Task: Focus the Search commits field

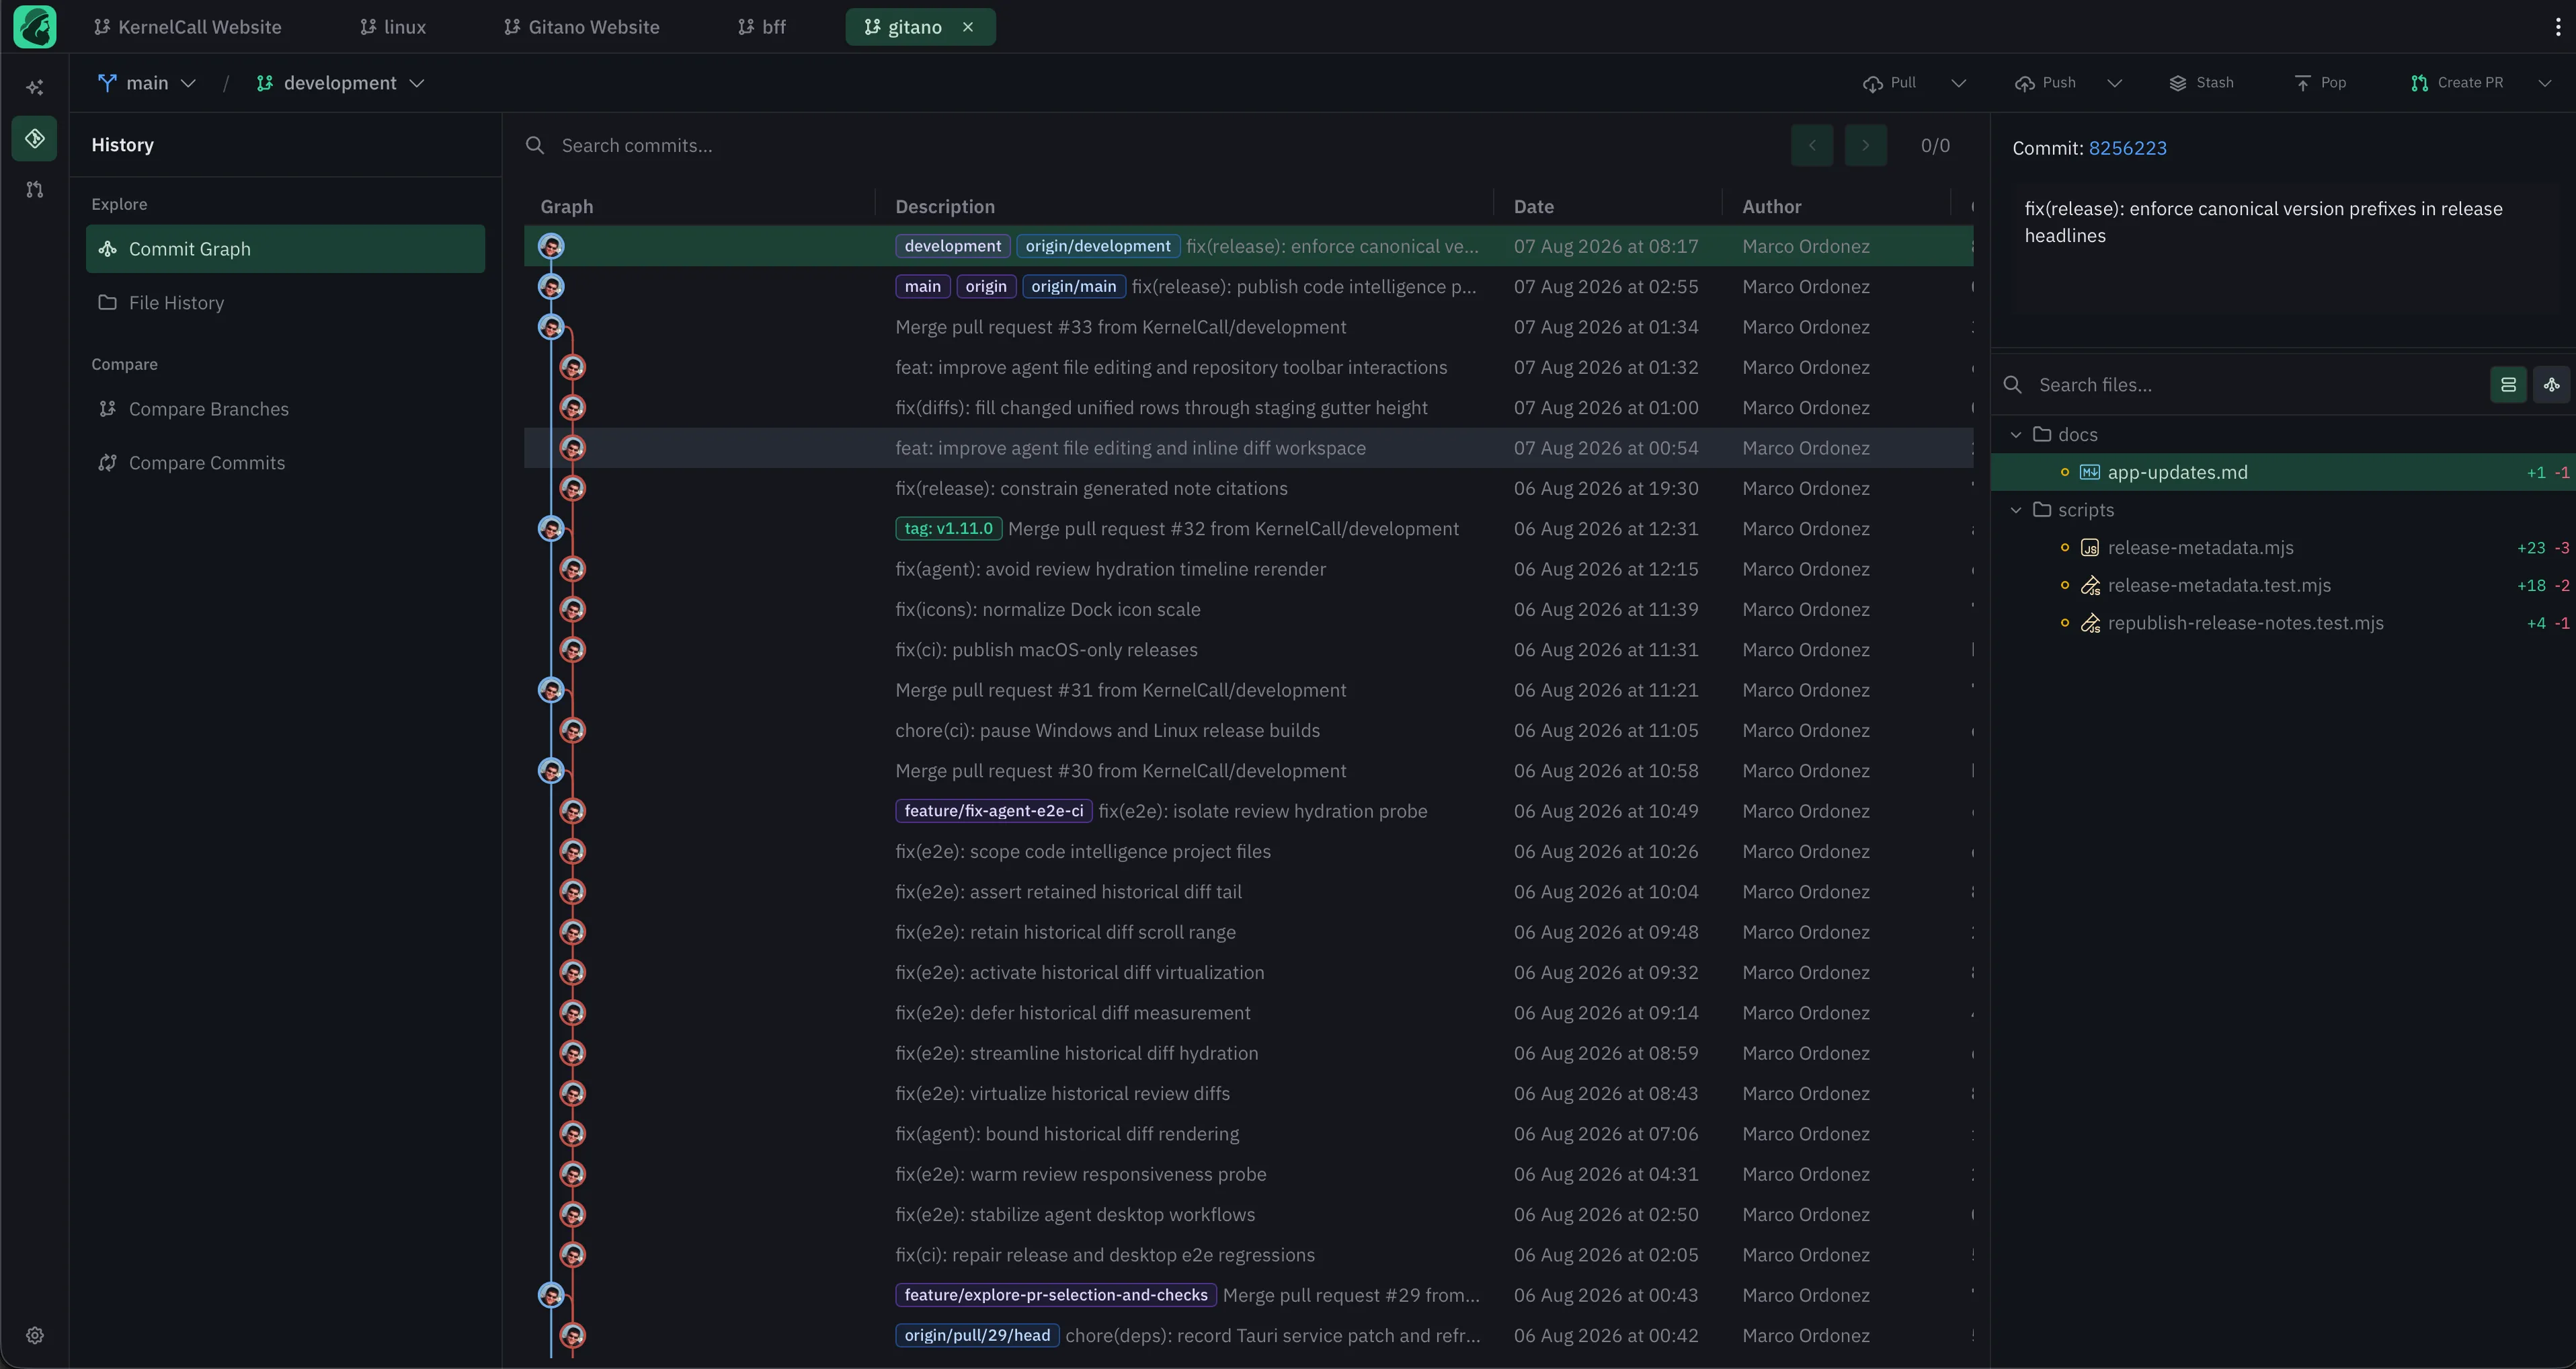Action: click(1150, 145)
